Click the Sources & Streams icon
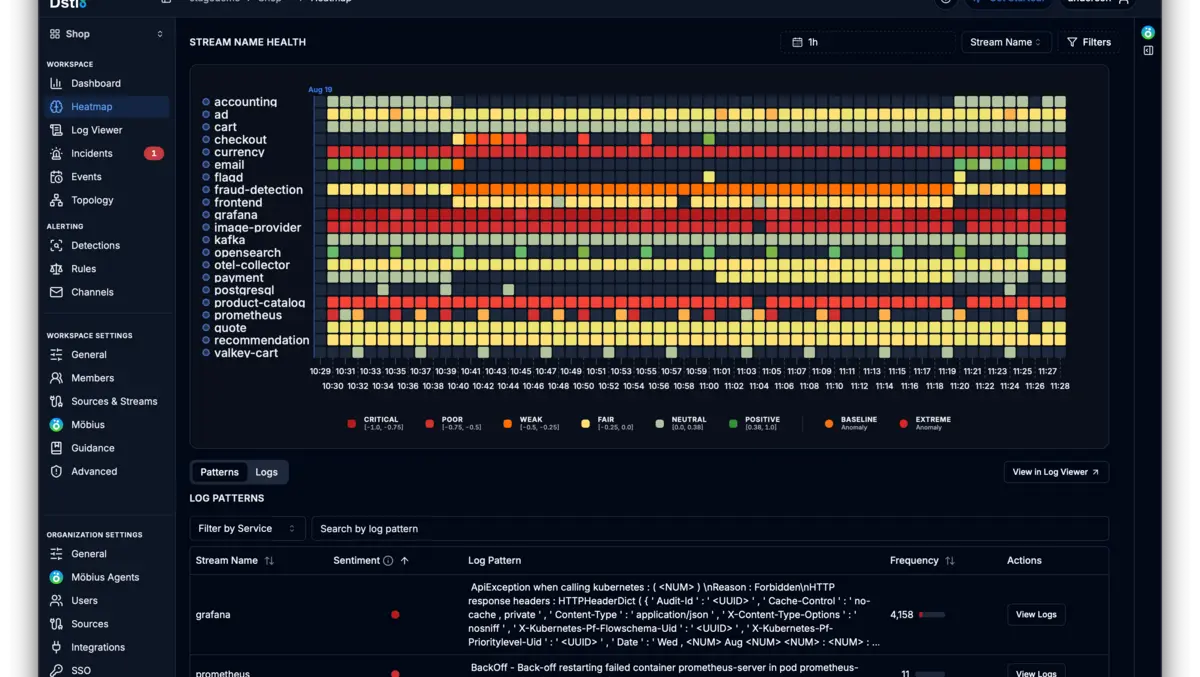 pos(56,401)
